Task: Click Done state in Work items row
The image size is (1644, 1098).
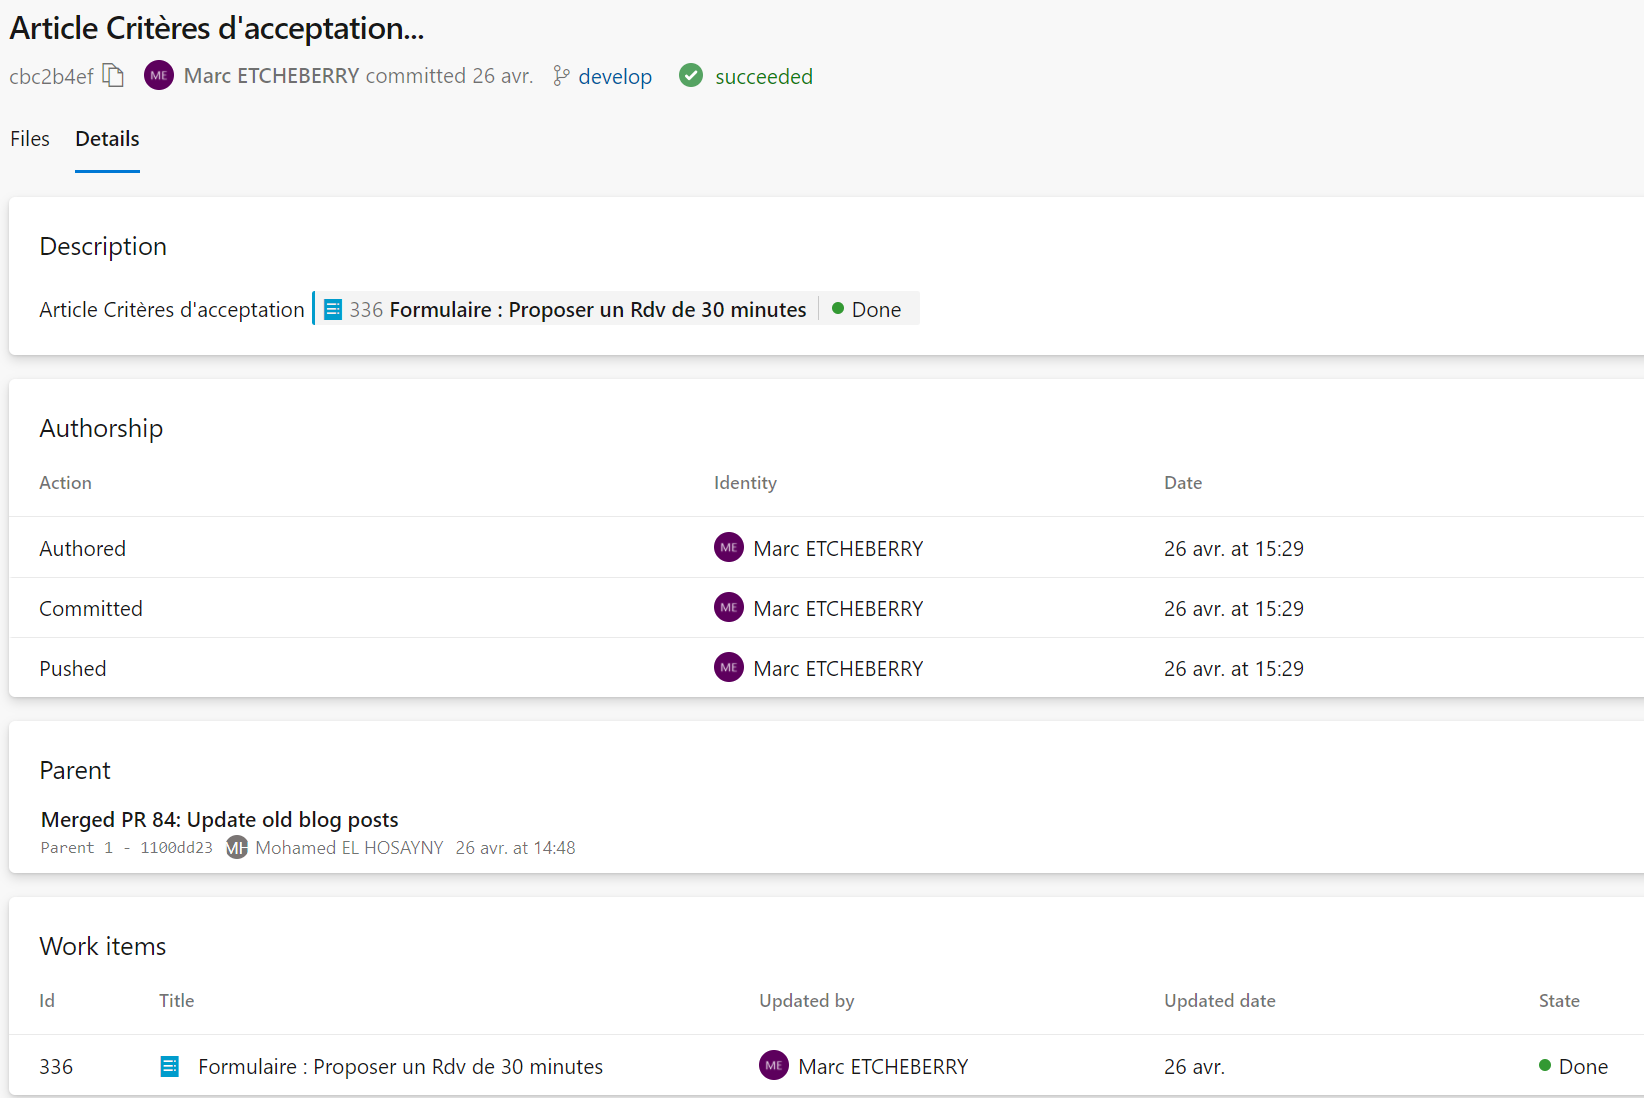Action: pyautogui.click(x=1574, y=1067)
